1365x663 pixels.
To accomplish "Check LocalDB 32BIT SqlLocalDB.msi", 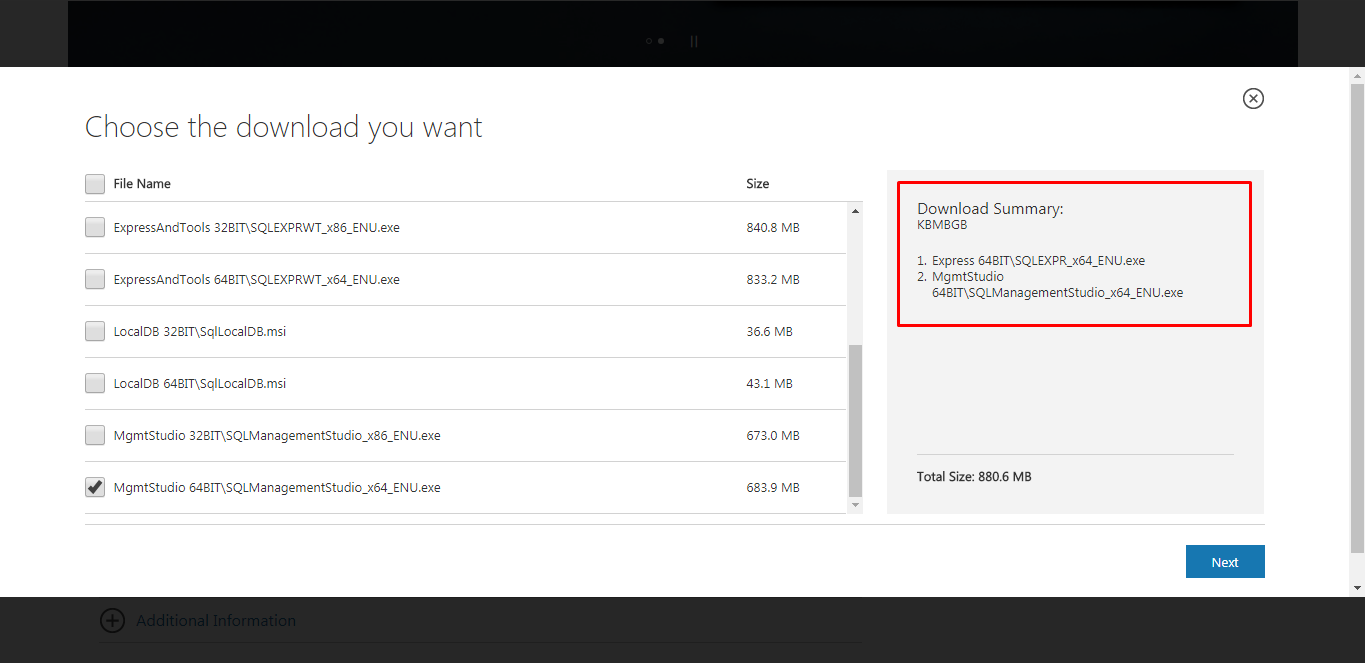I will point(95,331).
